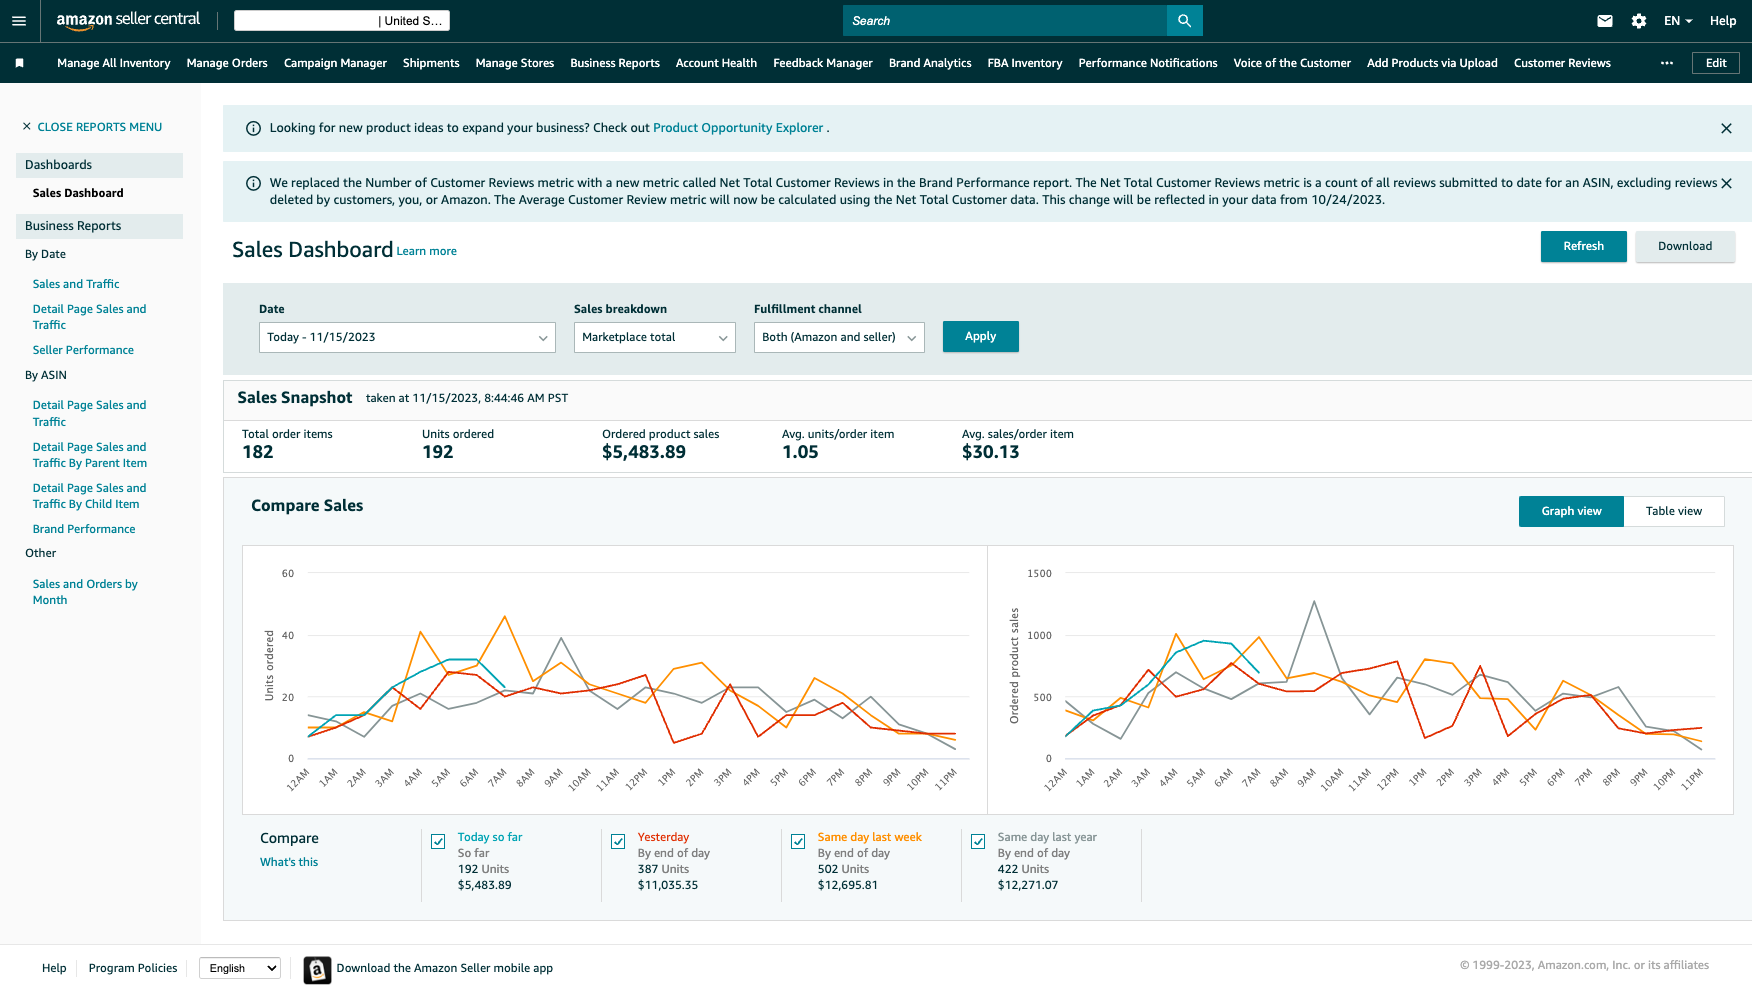The height and width of the screenshot is (993, 1752).
Task: Open Manage Orders menu item
Action: coord(227,63)
